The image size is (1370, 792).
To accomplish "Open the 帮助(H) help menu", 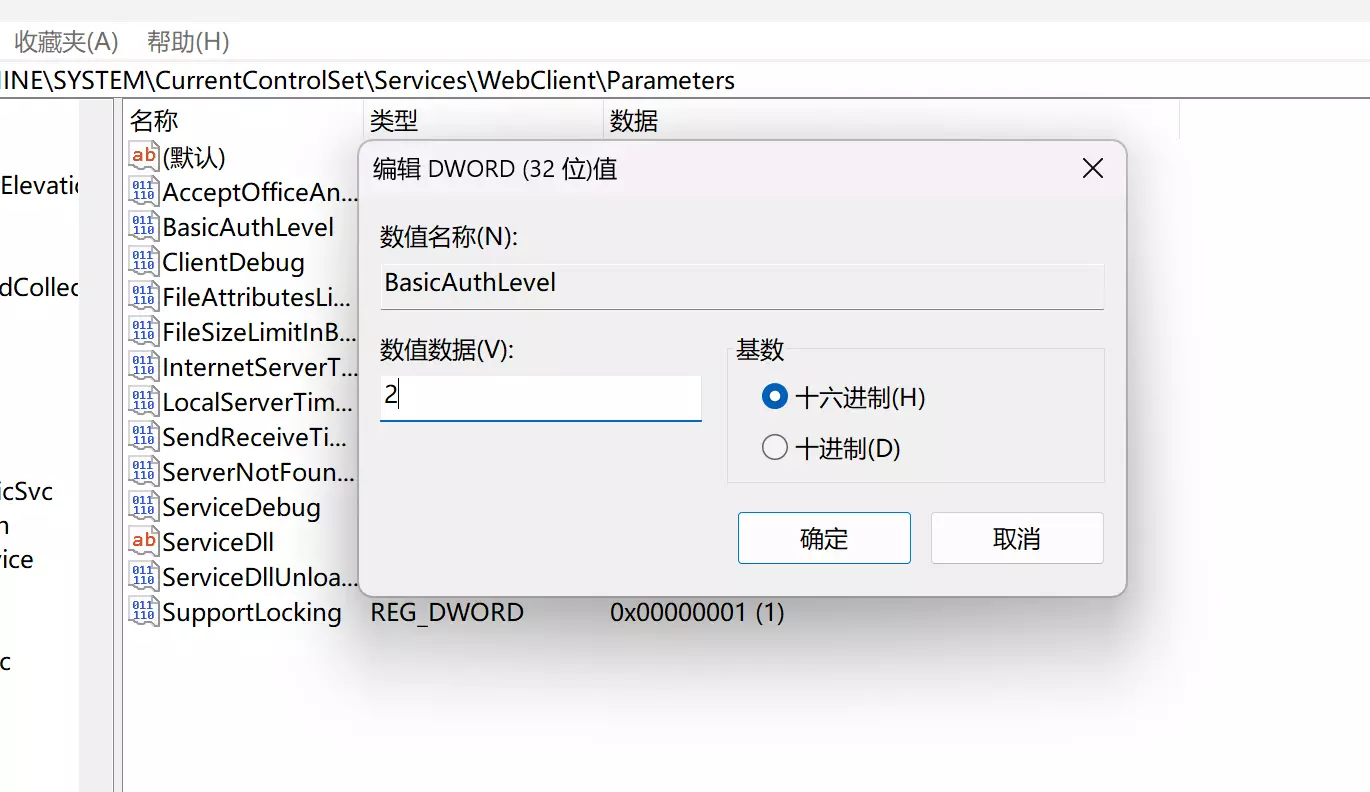I will click(188, 42).
